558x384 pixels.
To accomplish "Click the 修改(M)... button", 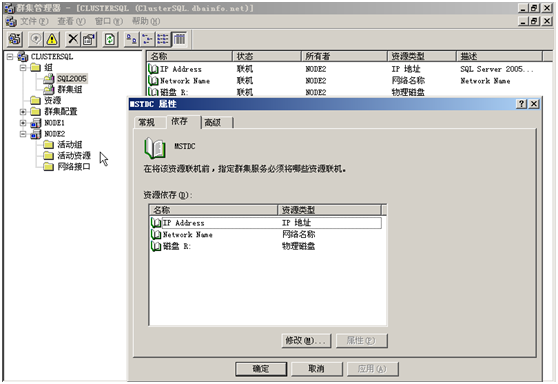I will point(306,341).
